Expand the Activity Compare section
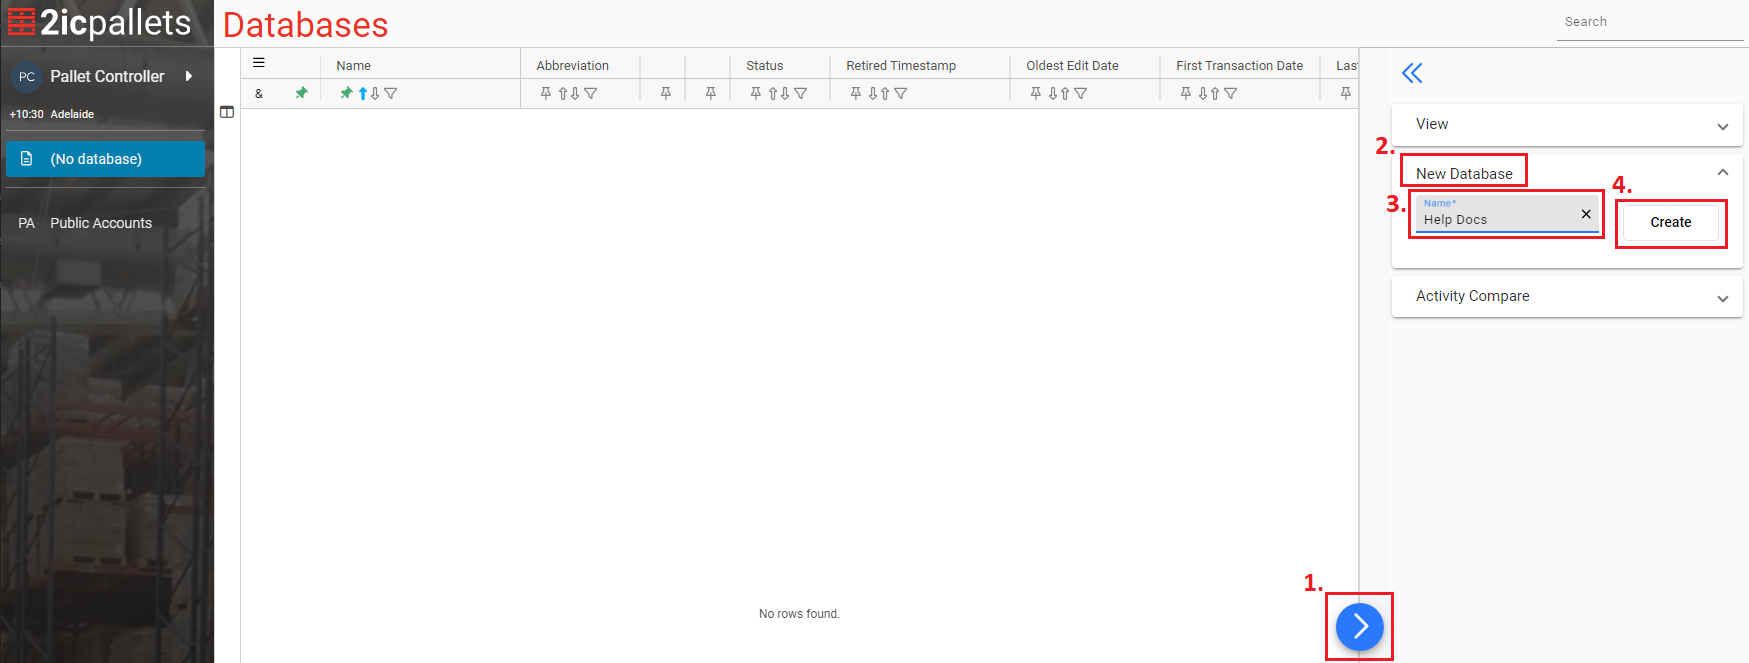 [x=1722, y=298]
